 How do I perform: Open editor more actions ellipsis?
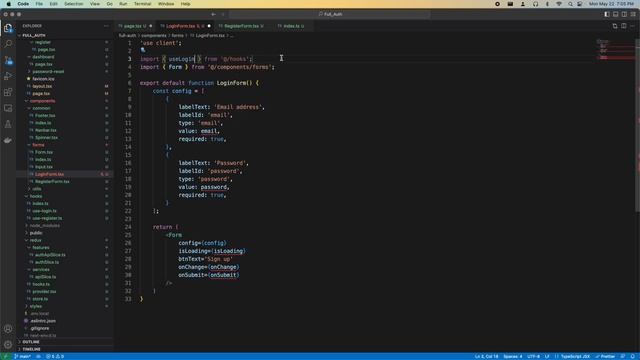pyautogui.click(x=632, y=26)
